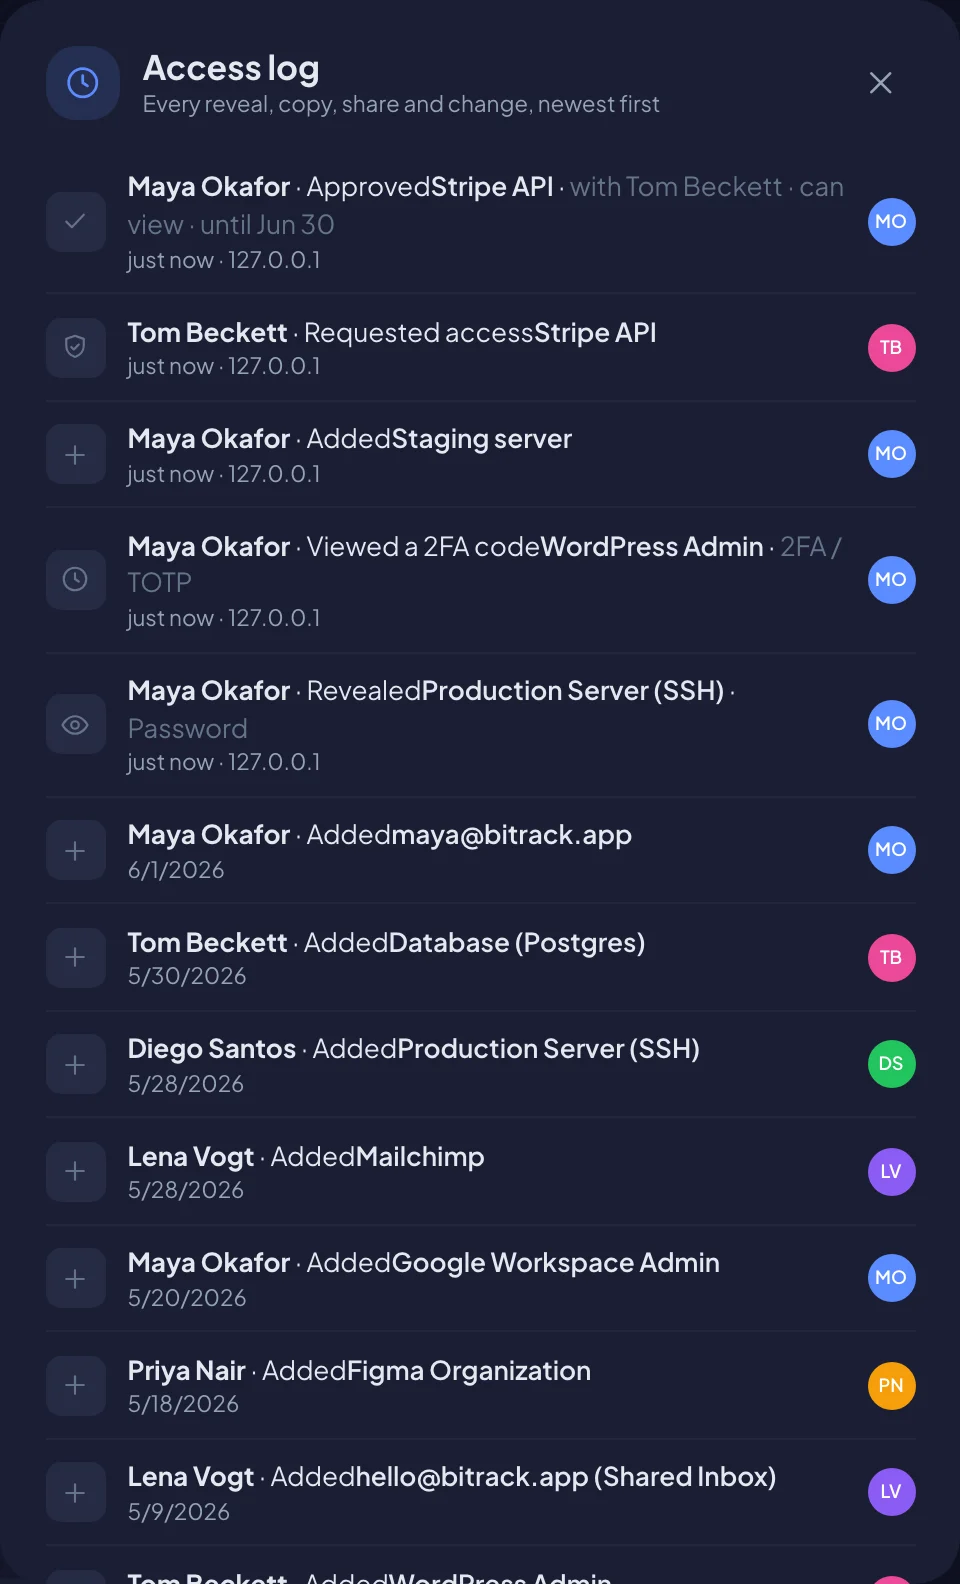Image resolution: width=960 pixels, height=1584 pixels.
Task: Select 'Maya Okafor · Added Staging server' text
Action: pos(350,439)
